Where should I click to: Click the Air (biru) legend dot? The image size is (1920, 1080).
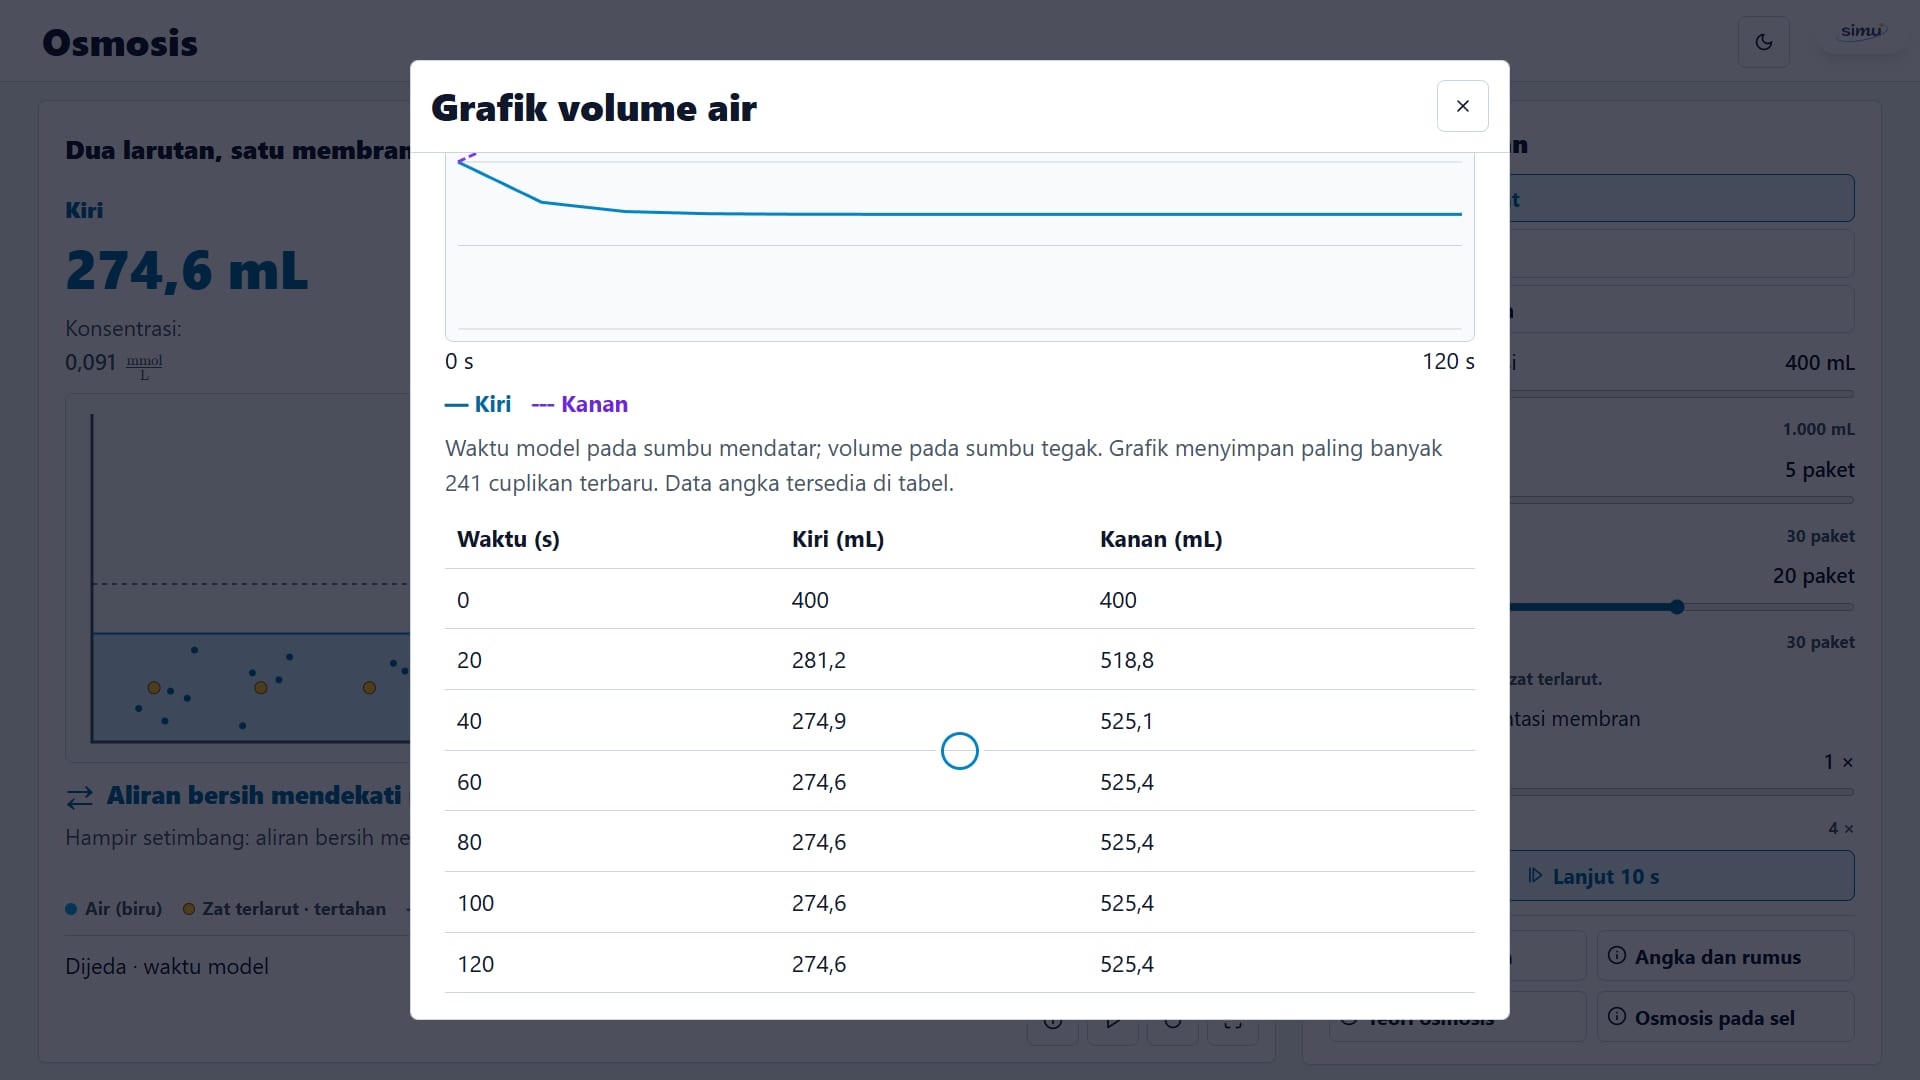(x=71, y=909)
